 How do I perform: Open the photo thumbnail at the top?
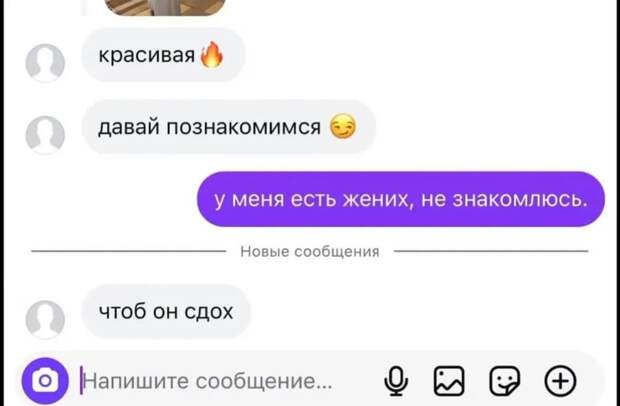pos(165,7)
